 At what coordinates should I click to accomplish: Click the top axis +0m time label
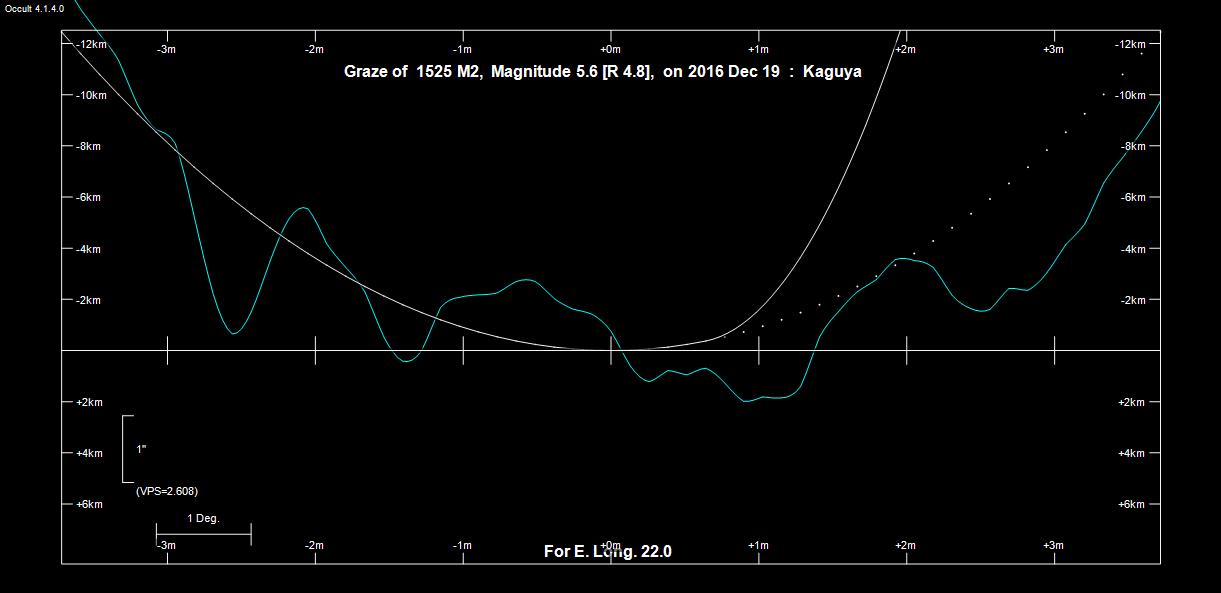(610, 49)
